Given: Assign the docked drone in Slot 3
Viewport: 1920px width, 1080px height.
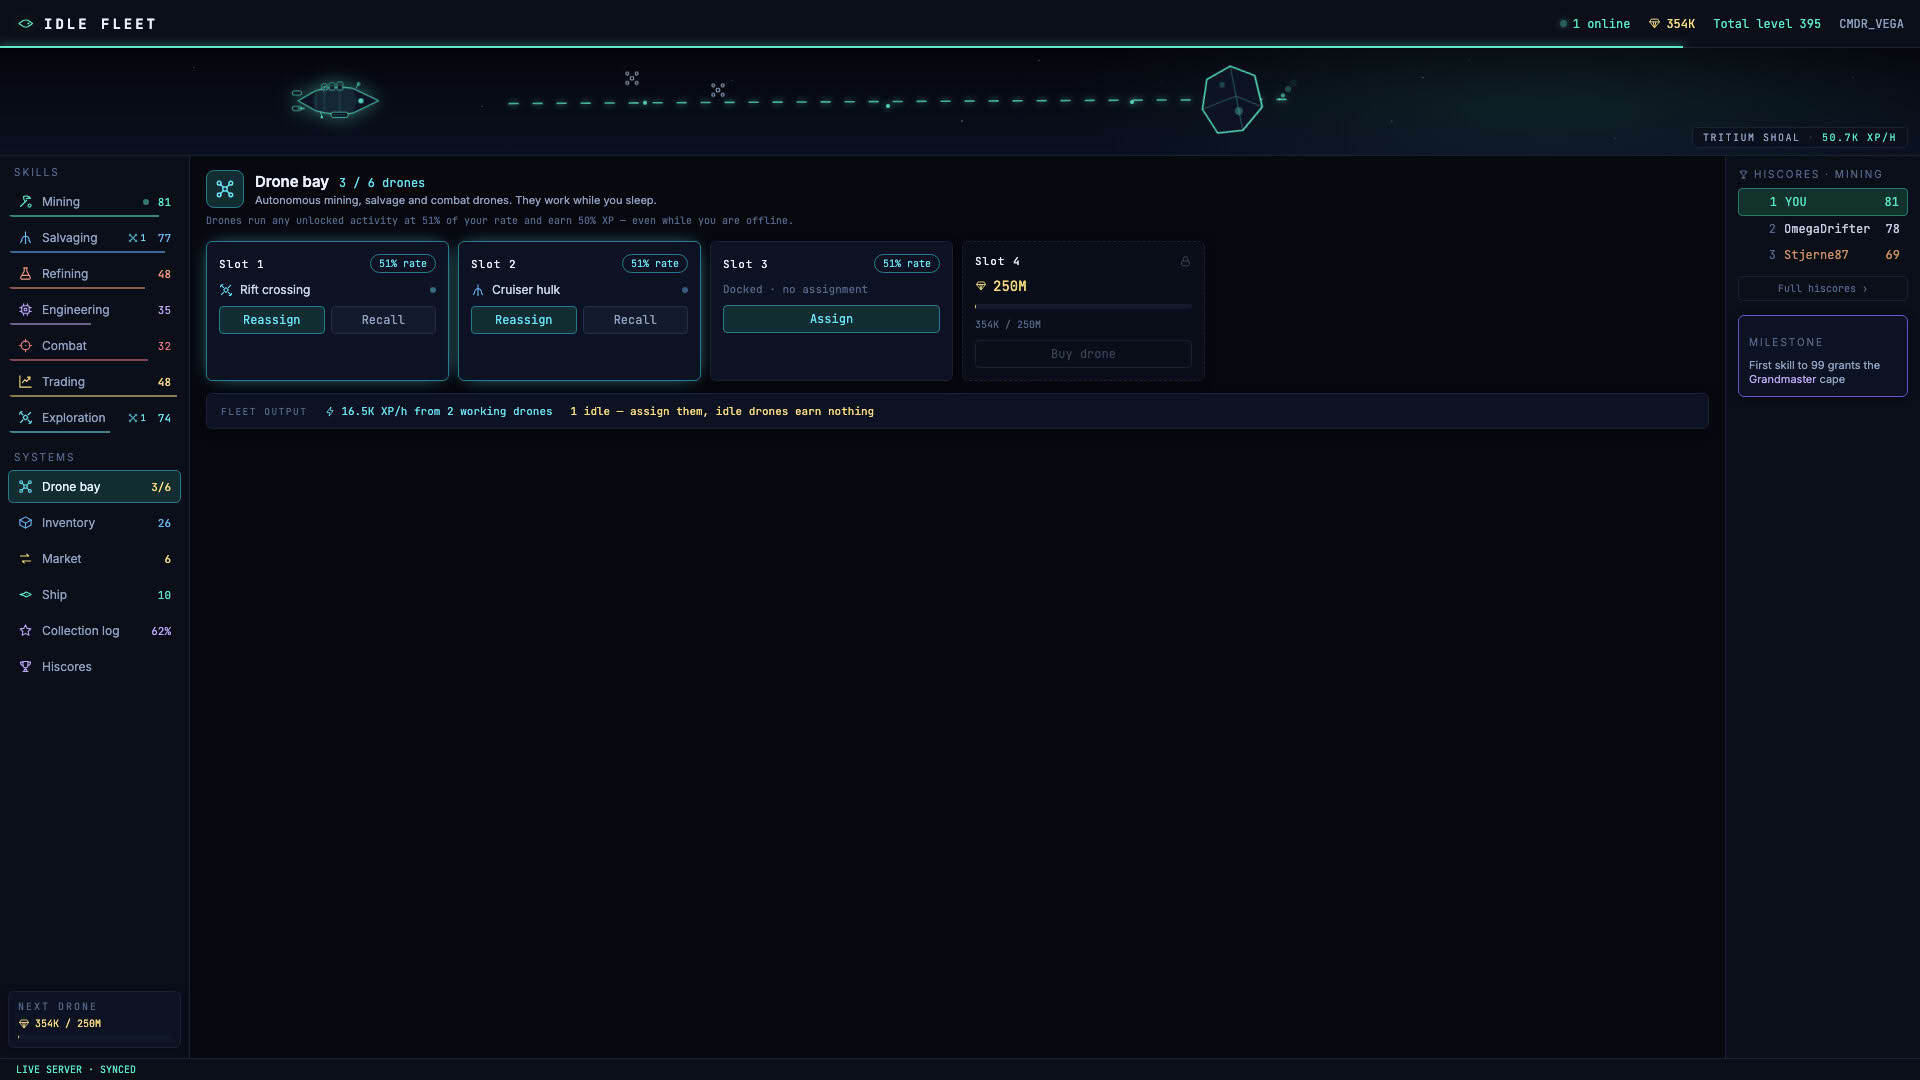Looking at the screenshot, I should [831, 319].
